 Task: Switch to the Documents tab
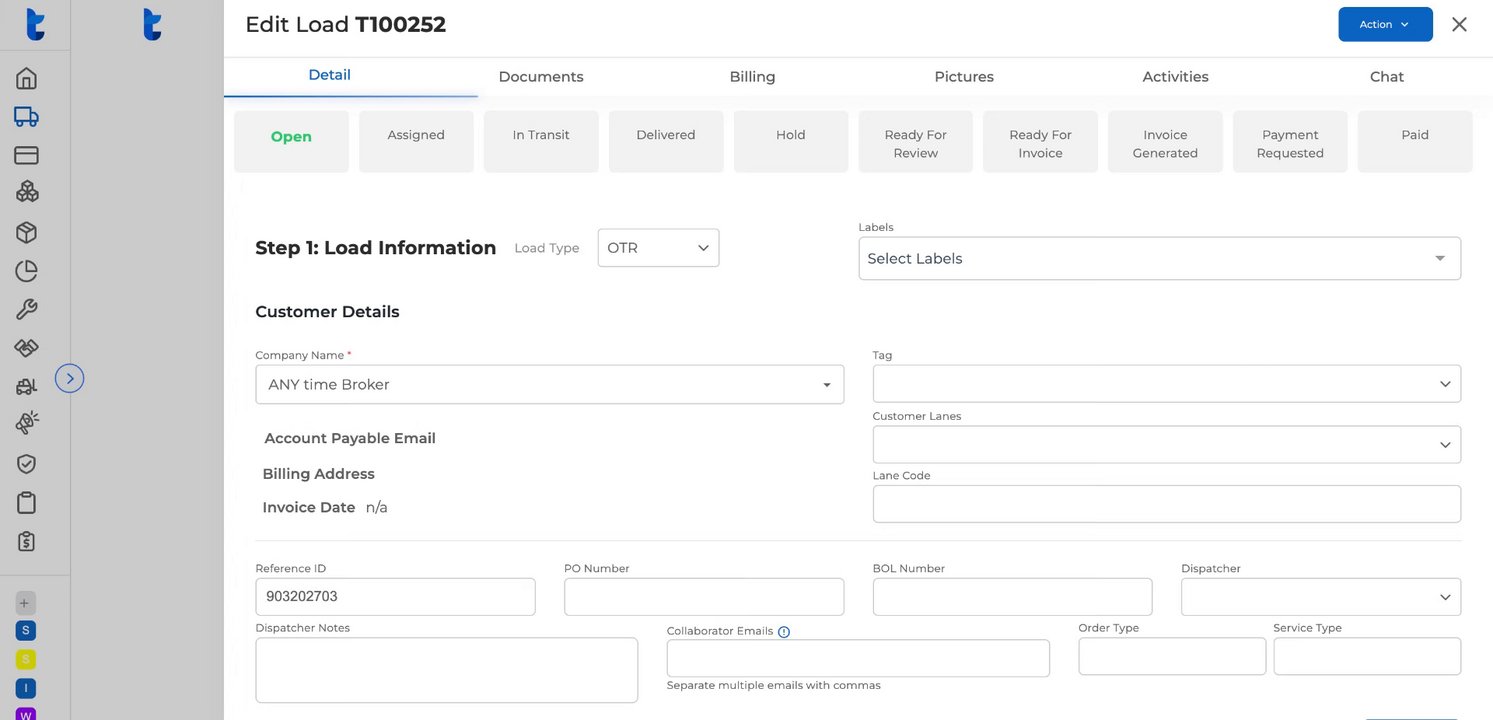click(541, 77)
